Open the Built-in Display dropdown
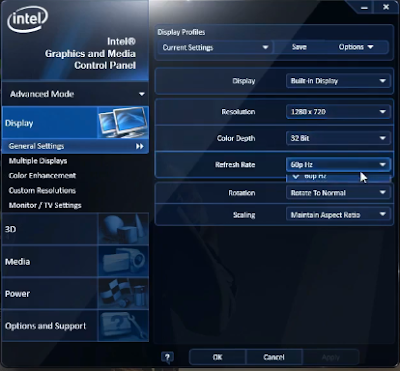The height and width of the screenshot is (371, 400). pyautogui.click(x=338, y=81)
